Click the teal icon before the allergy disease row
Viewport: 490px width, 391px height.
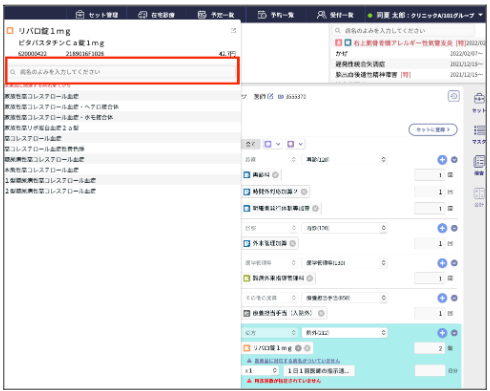[348, 43]
